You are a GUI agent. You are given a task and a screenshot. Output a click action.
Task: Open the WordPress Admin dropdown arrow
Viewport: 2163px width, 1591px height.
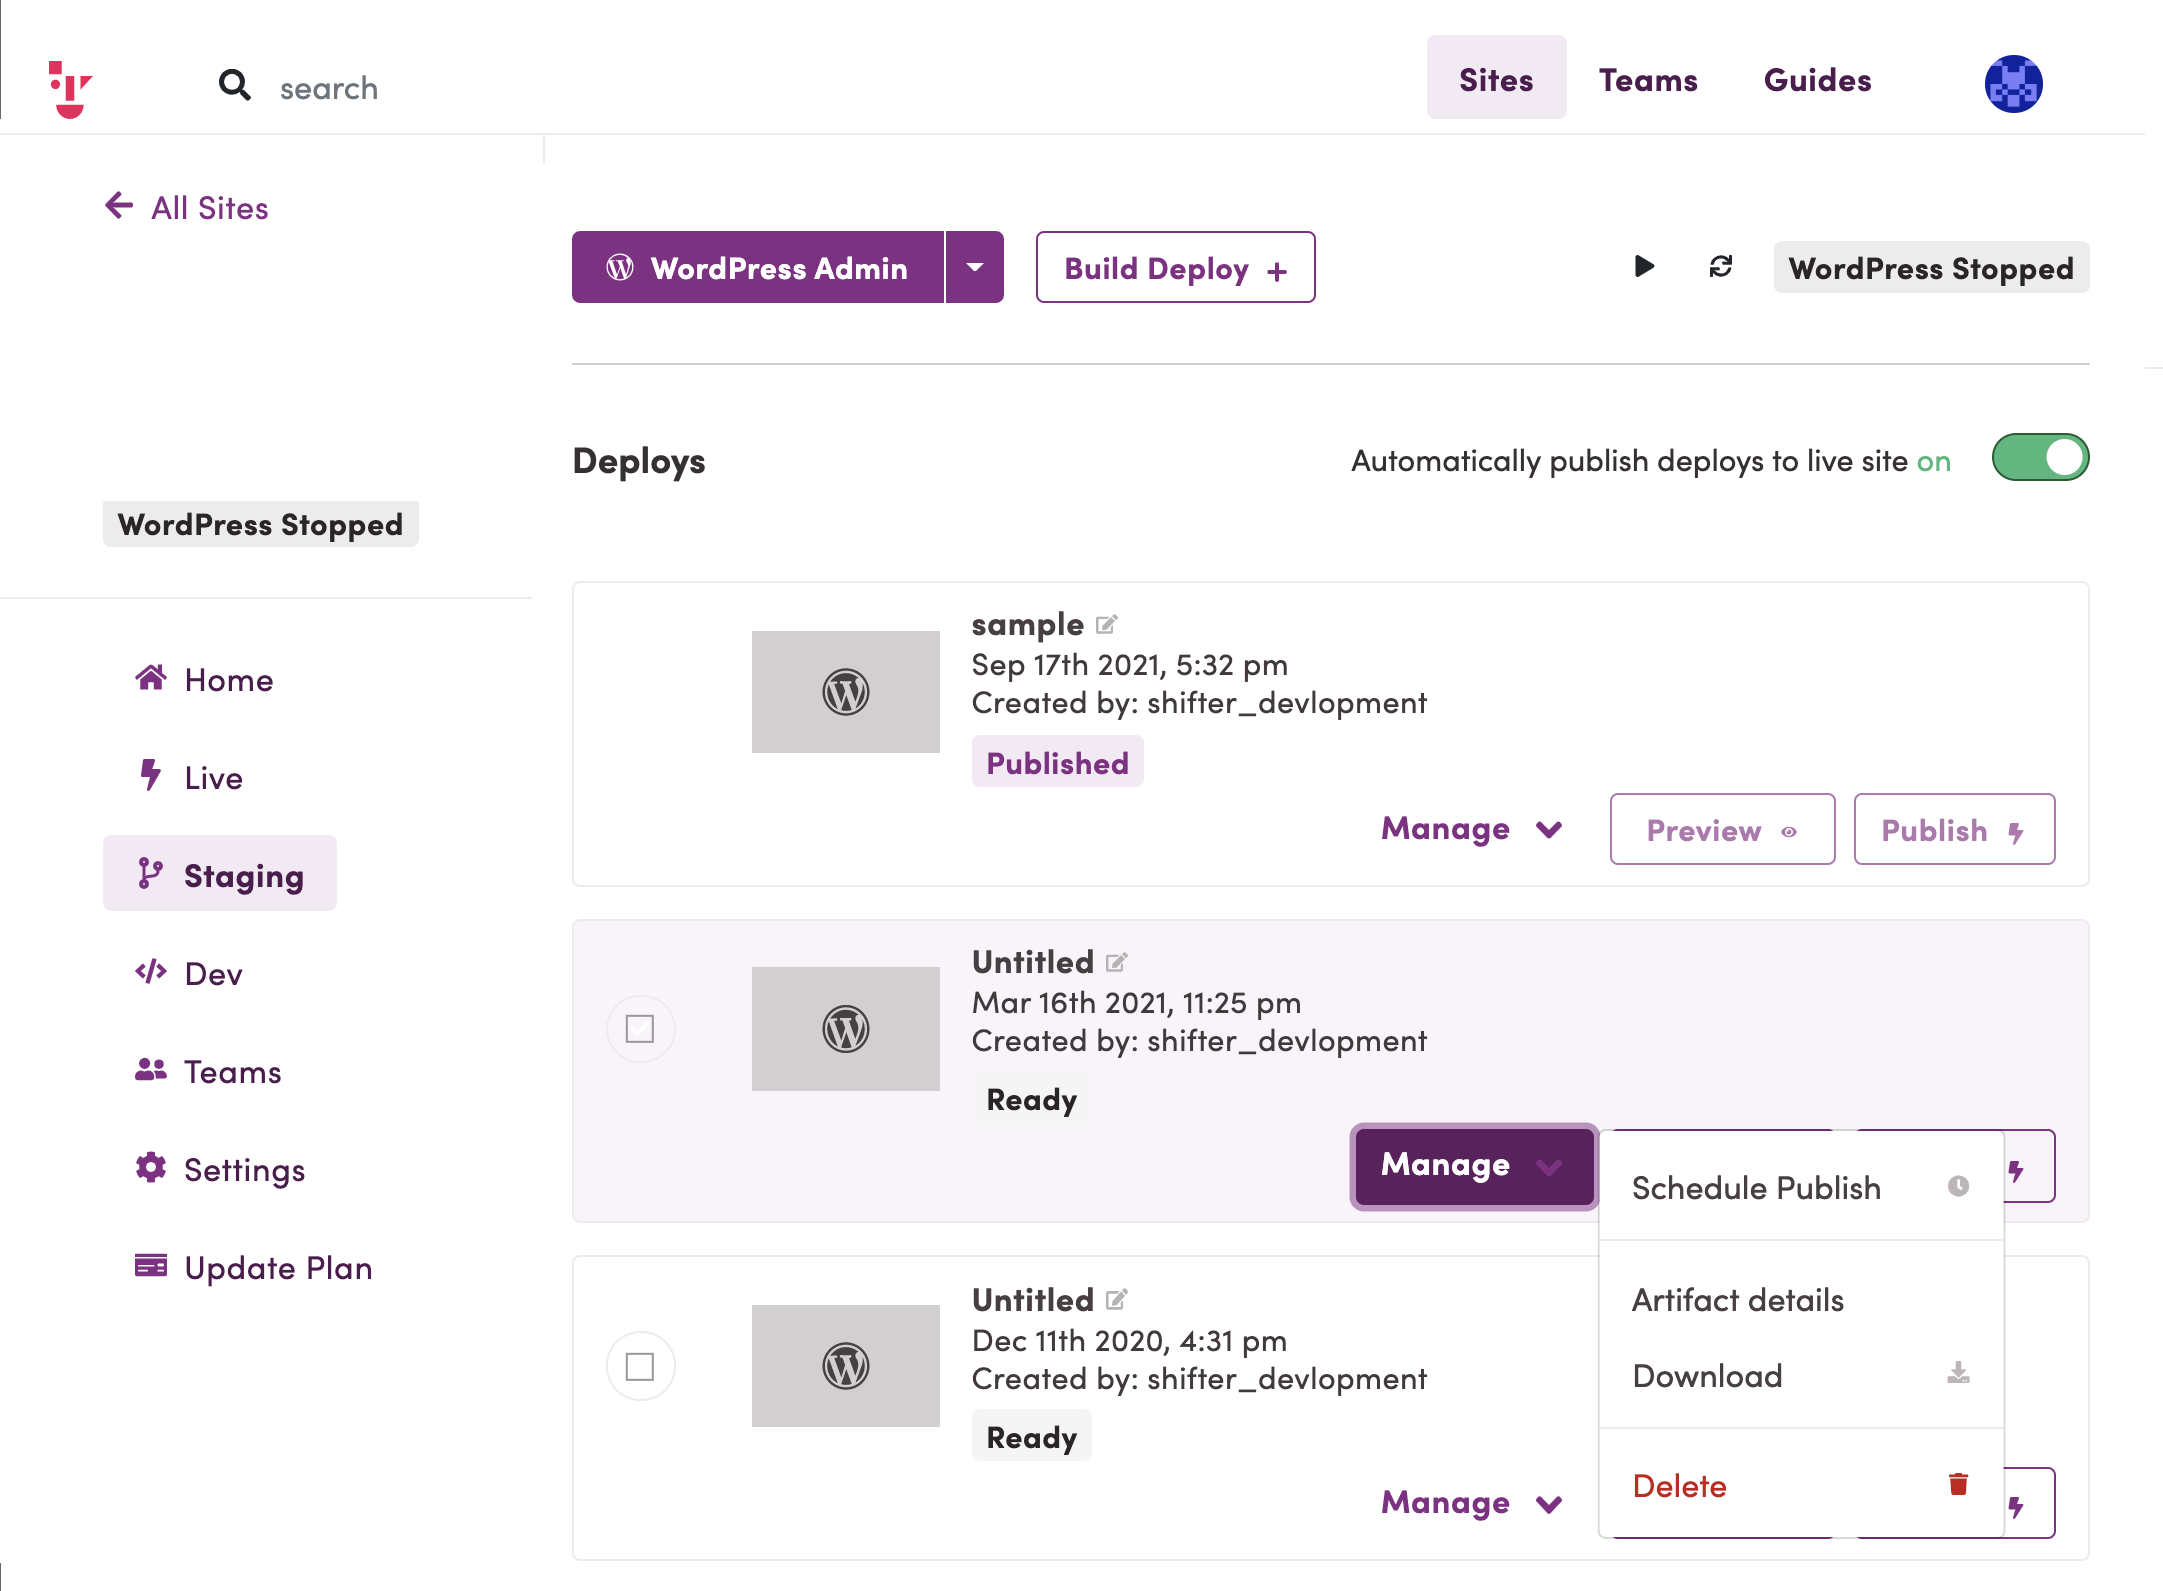[975, 267]
